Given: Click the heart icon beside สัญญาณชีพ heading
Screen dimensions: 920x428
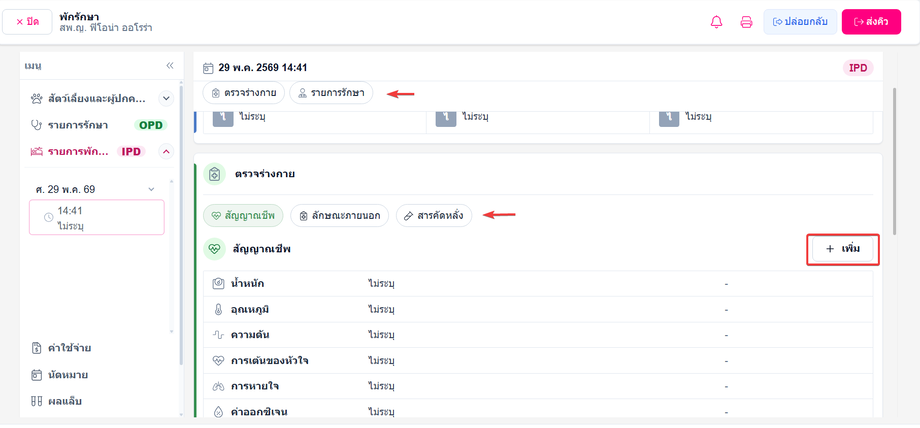Looking at the screenshot, I should click(214, 249).
